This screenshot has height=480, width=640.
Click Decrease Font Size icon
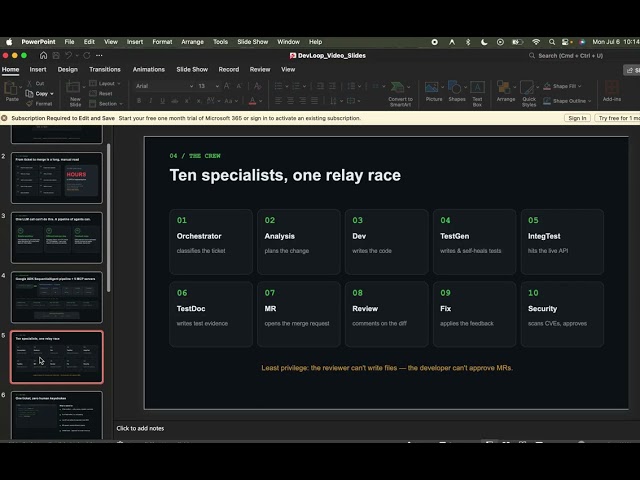[239, 86]
